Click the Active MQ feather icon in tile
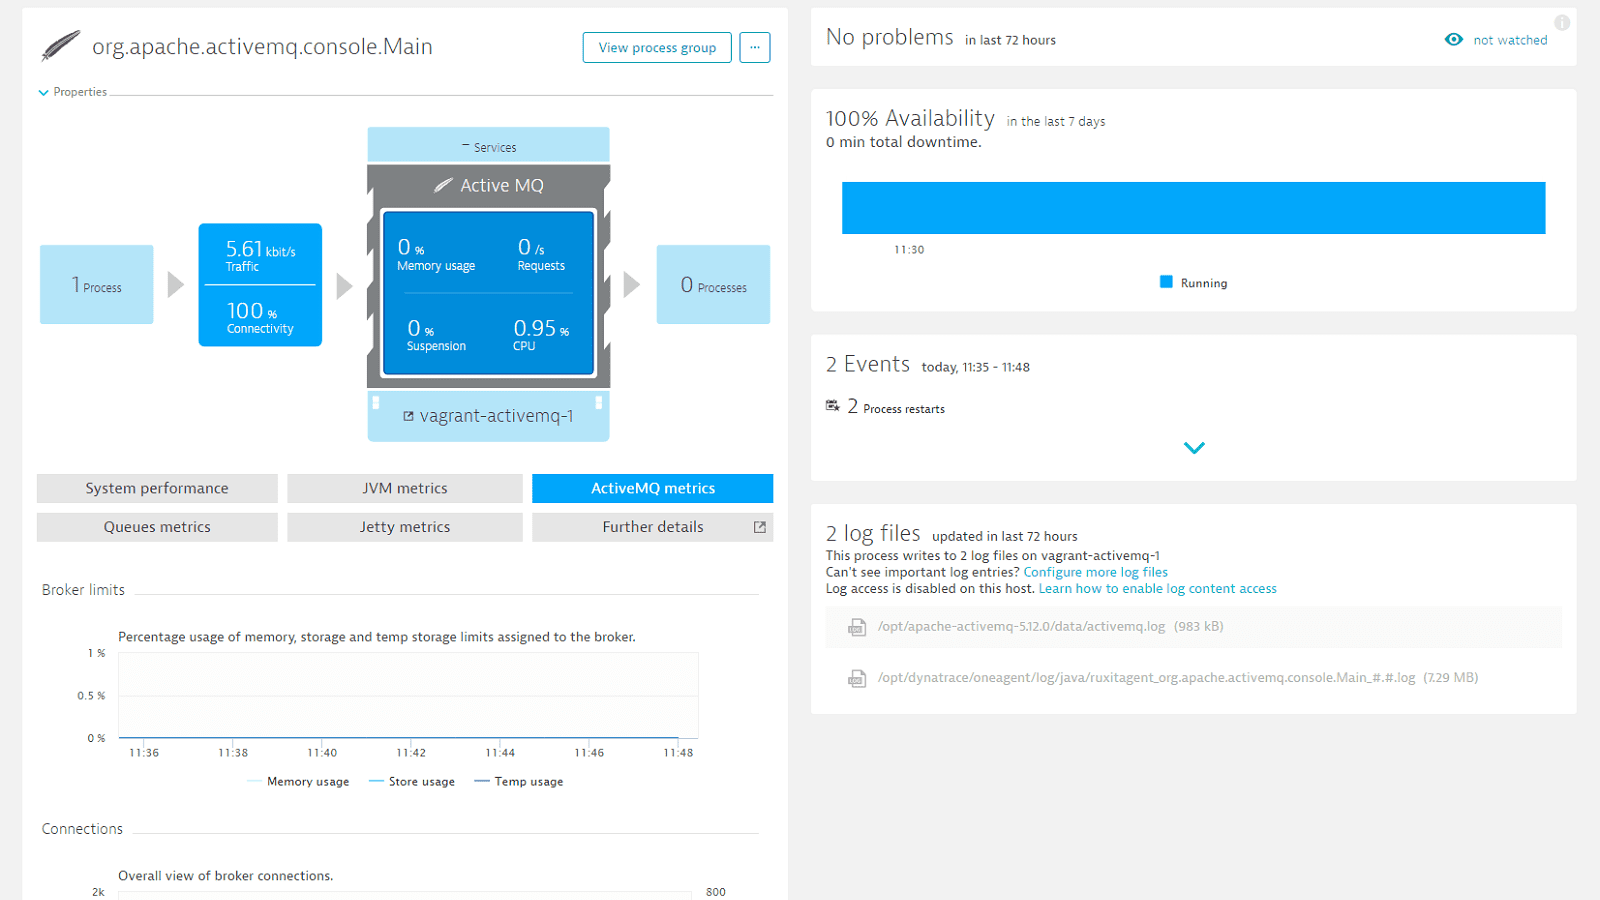 pyautogui.click(x=443, y=185)
